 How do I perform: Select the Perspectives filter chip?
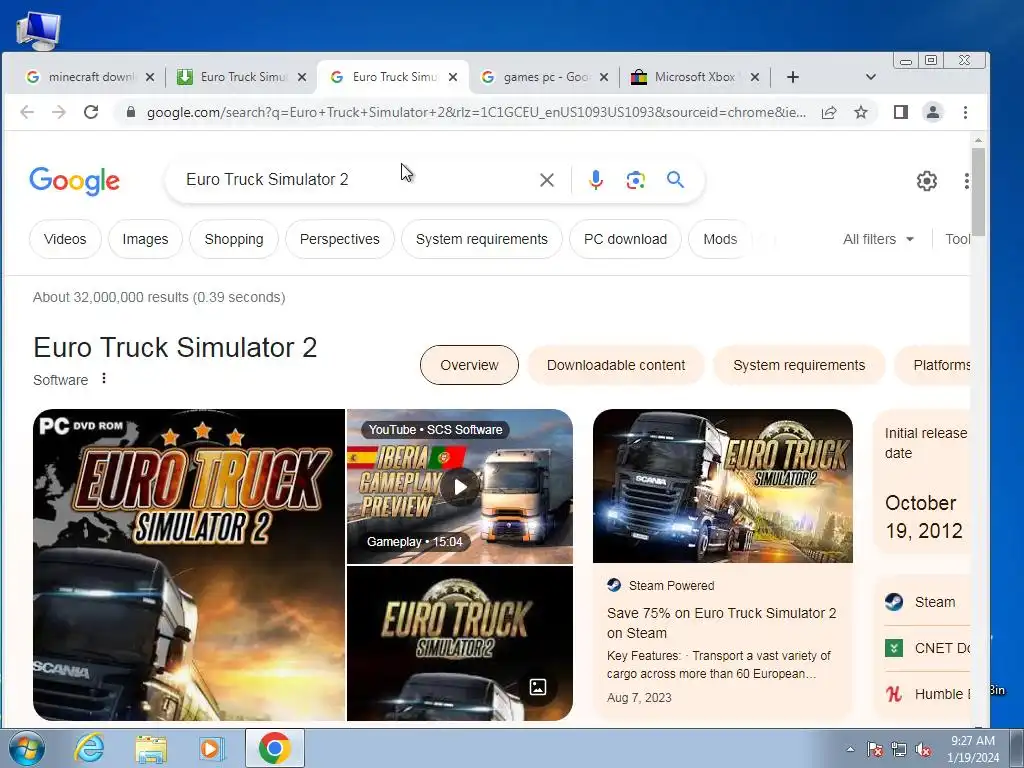coord(340,239)
